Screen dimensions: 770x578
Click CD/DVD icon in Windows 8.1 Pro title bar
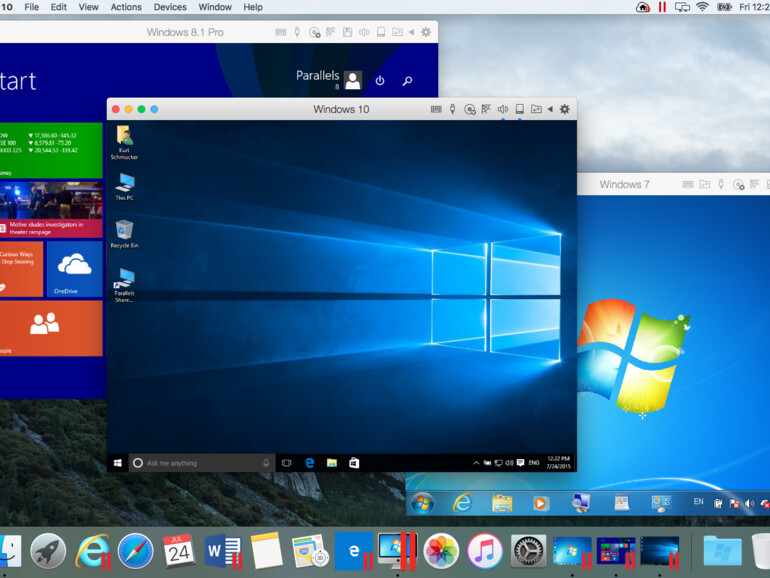pos(314,32)
